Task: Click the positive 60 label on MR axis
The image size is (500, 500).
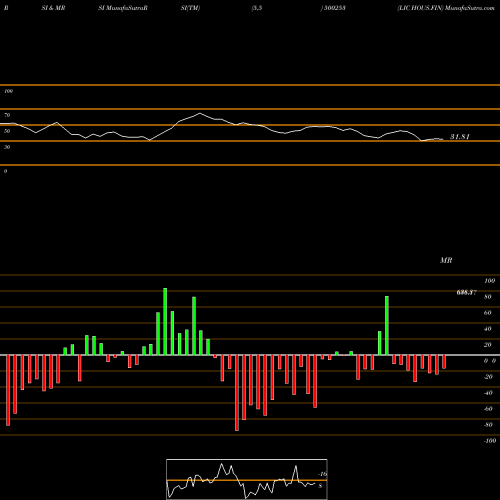Action: (488, 313)
